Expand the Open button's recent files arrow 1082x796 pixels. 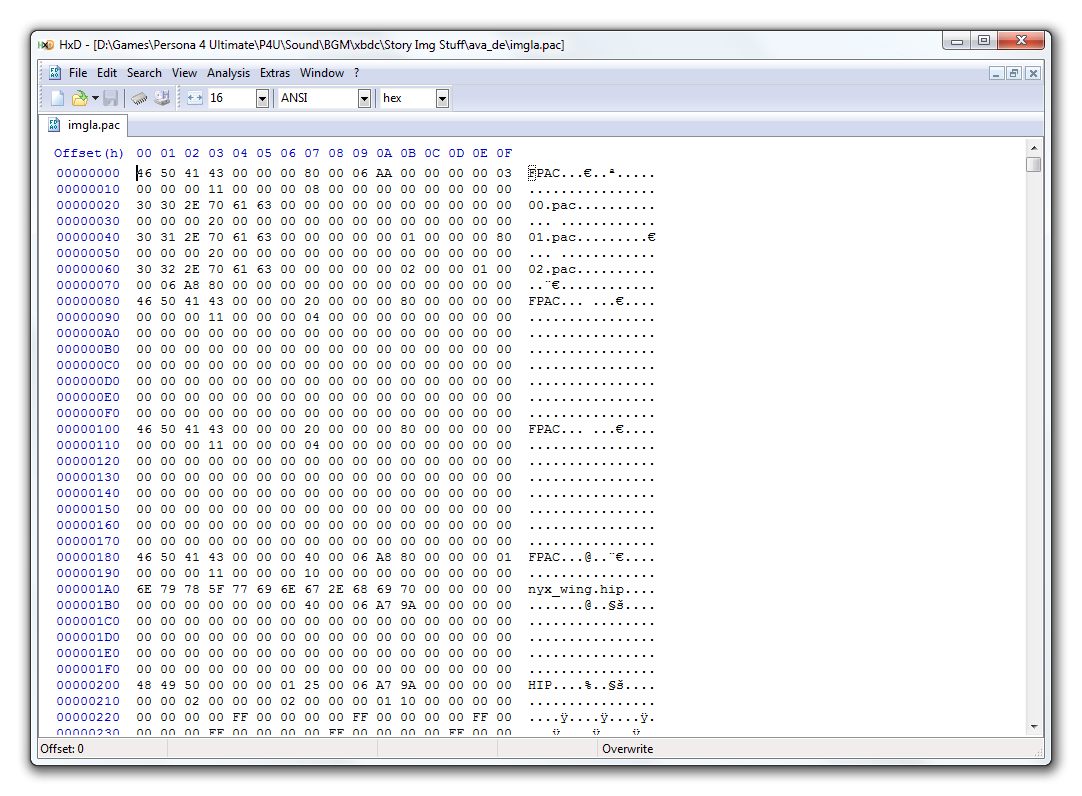95,99
